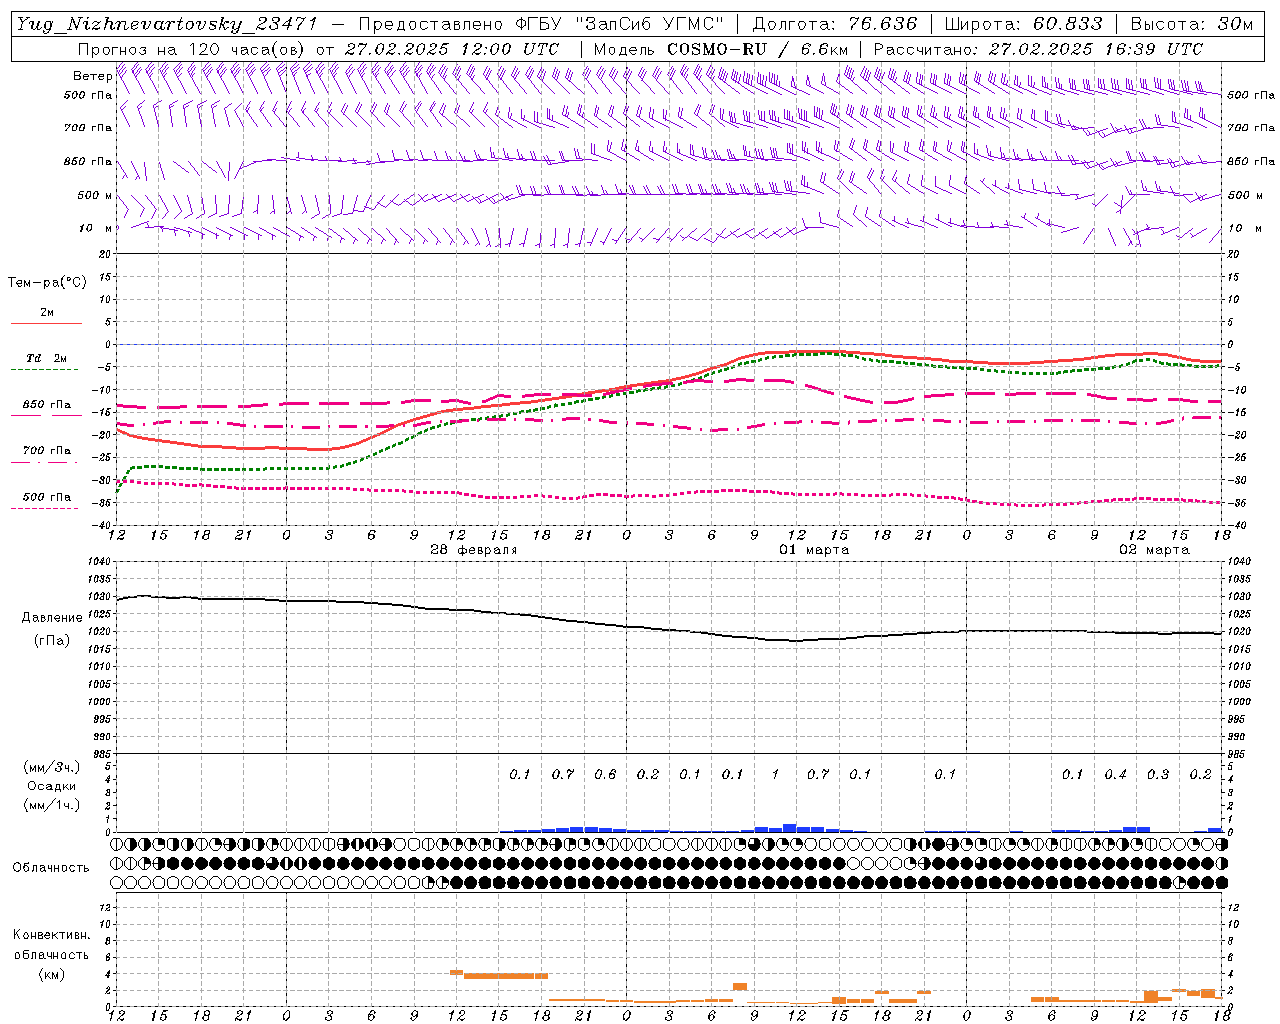Click the 0.4 precipitation value
Screen dimensions: 1280x1024
tap(1115, 775)
